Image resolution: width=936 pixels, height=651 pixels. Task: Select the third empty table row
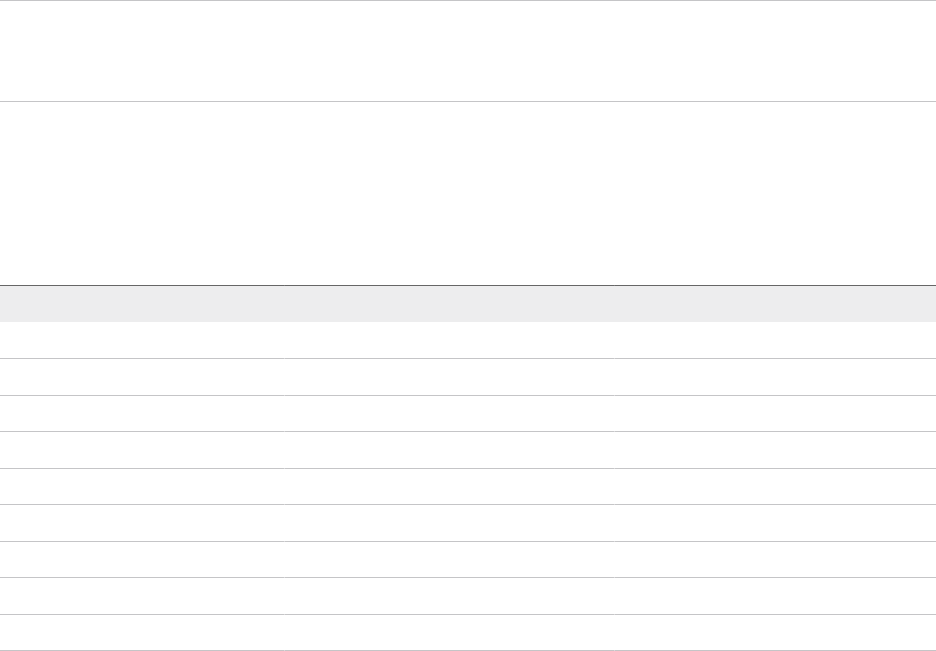[x=468, y=413]
